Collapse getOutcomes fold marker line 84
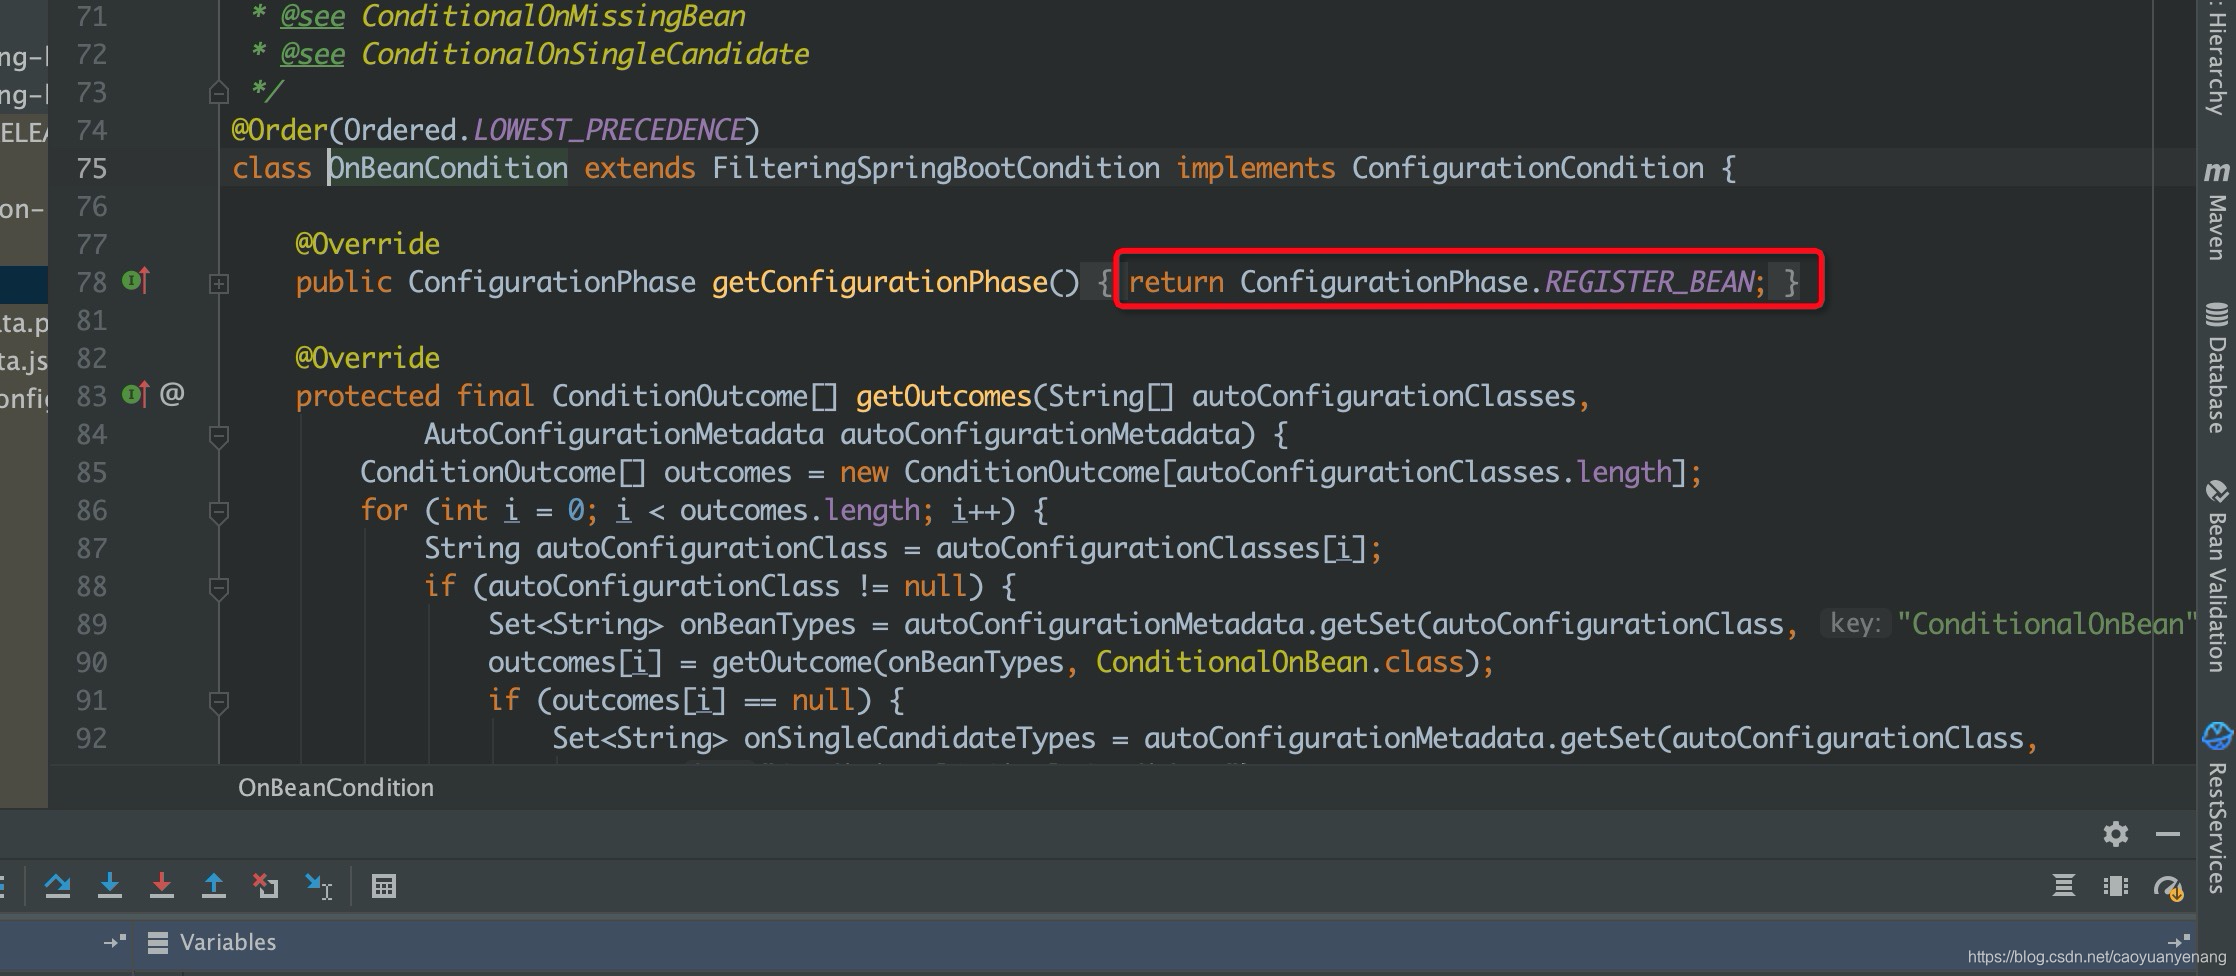 click(x=219, y=436)
